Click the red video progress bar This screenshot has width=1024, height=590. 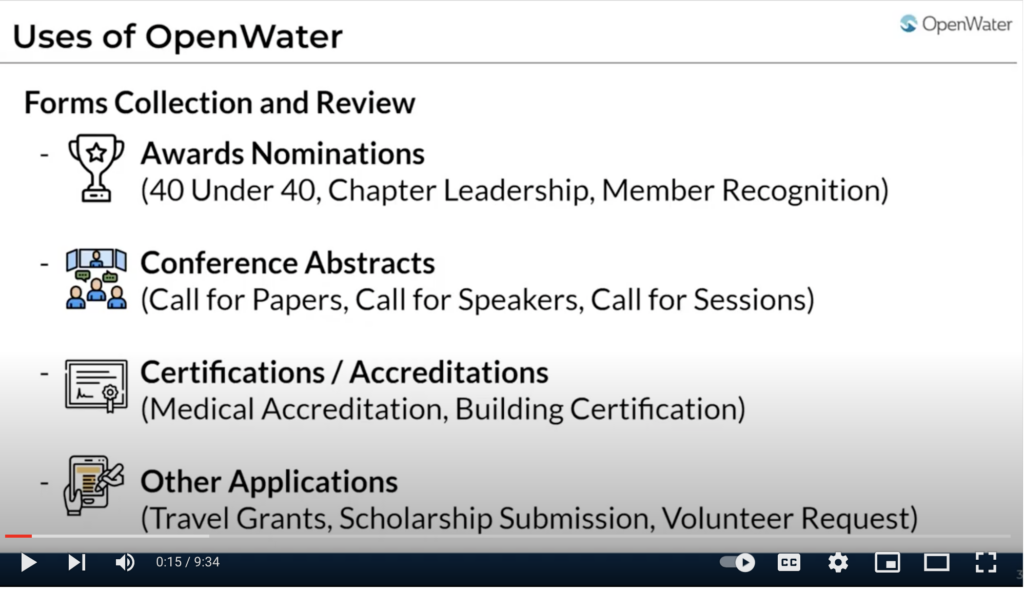coord(18,537)
